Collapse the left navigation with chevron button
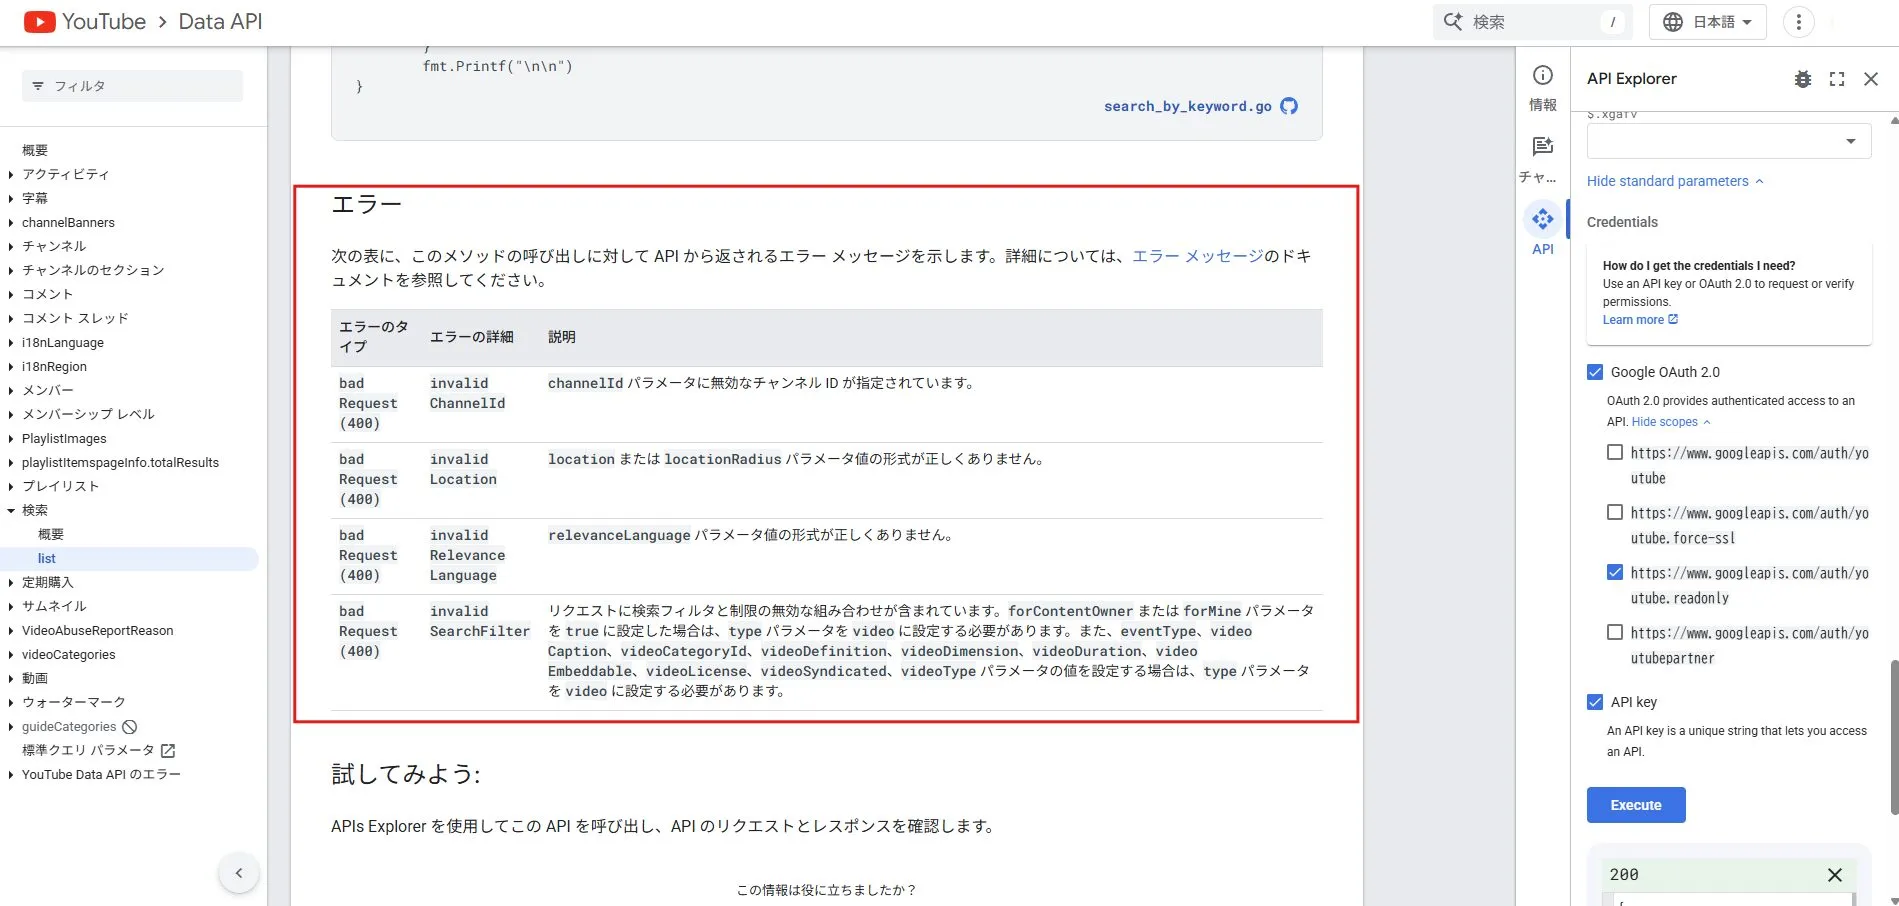 click(239, 873)
